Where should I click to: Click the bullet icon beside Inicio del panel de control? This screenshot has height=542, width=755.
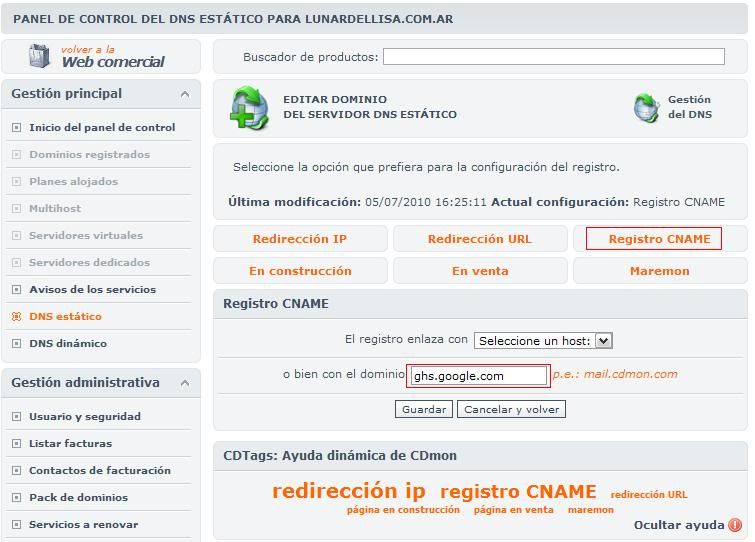click(16, 128)
